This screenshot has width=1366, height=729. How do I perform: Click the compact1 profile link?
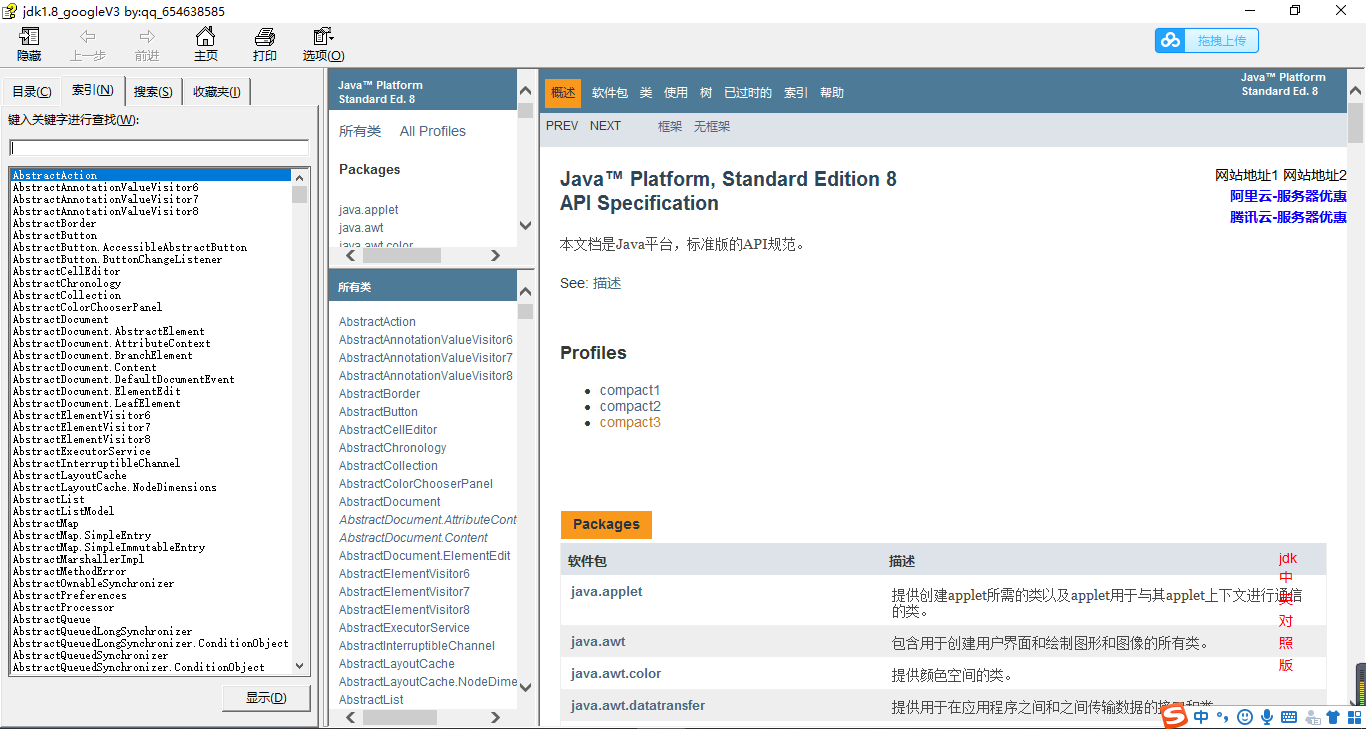630,390
